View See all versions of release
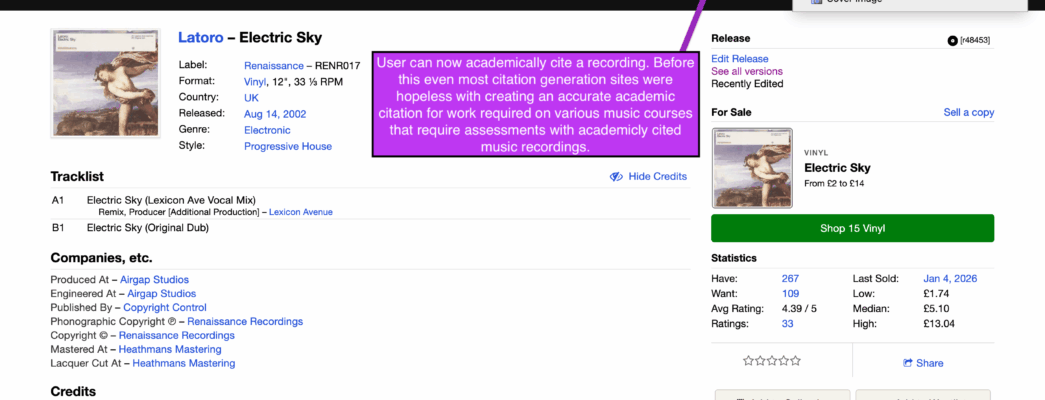This screenshot has height=400, width=1045. pos(746,72)
